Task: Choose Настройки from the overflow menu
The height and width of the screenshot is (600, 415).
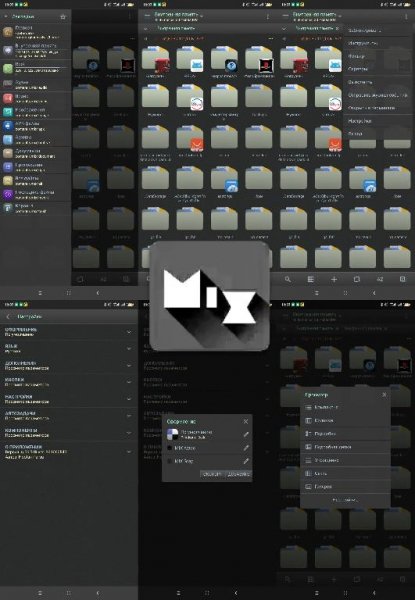Action: (x=379, y=121)
